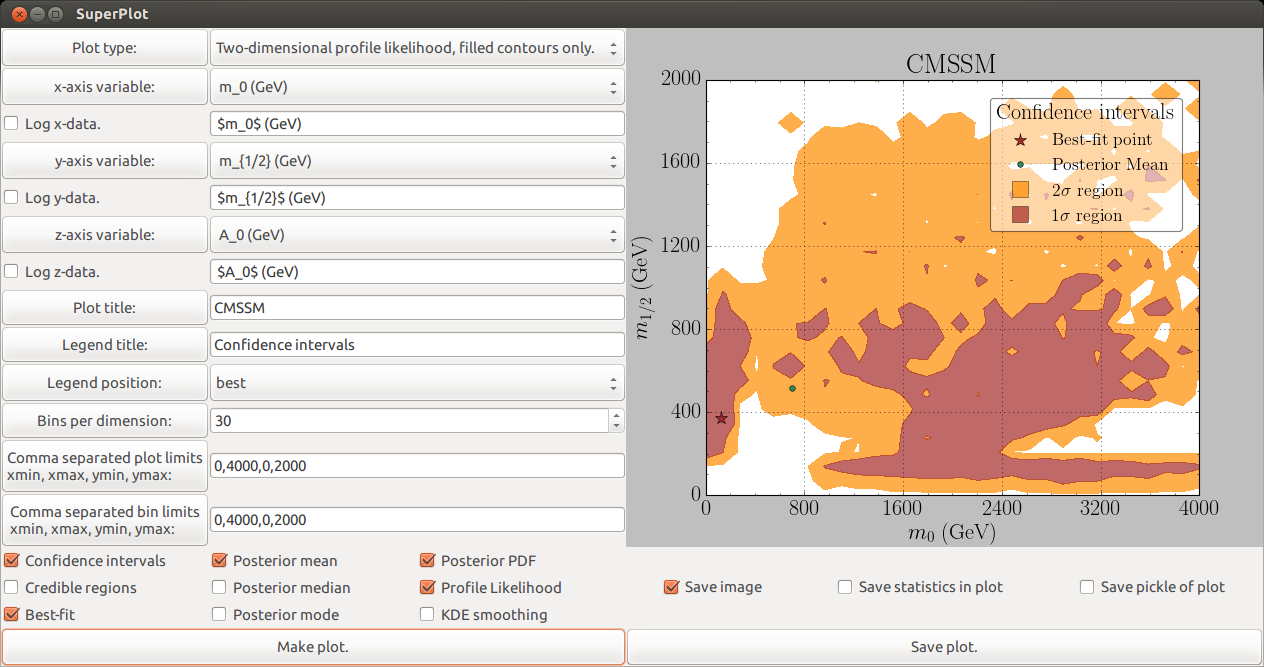Edit the y-axis label field '$m_{1/2}$ (GeV)'
This screenshot has height=667, width=1264.
417,198
